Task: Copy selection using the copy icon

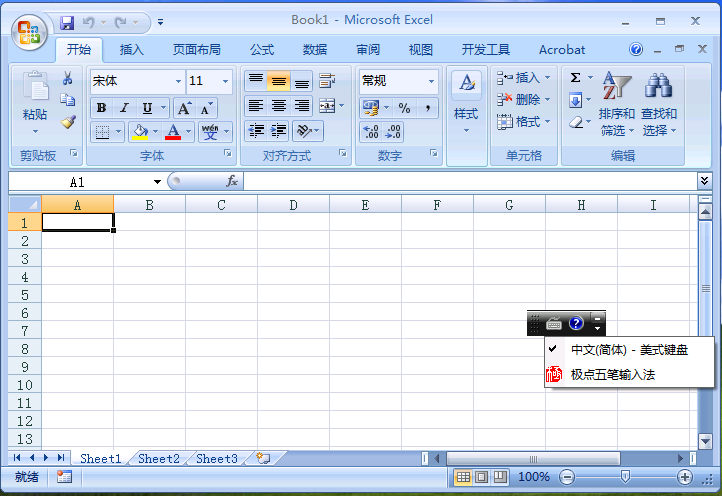Action: click(x=68, y=99)
